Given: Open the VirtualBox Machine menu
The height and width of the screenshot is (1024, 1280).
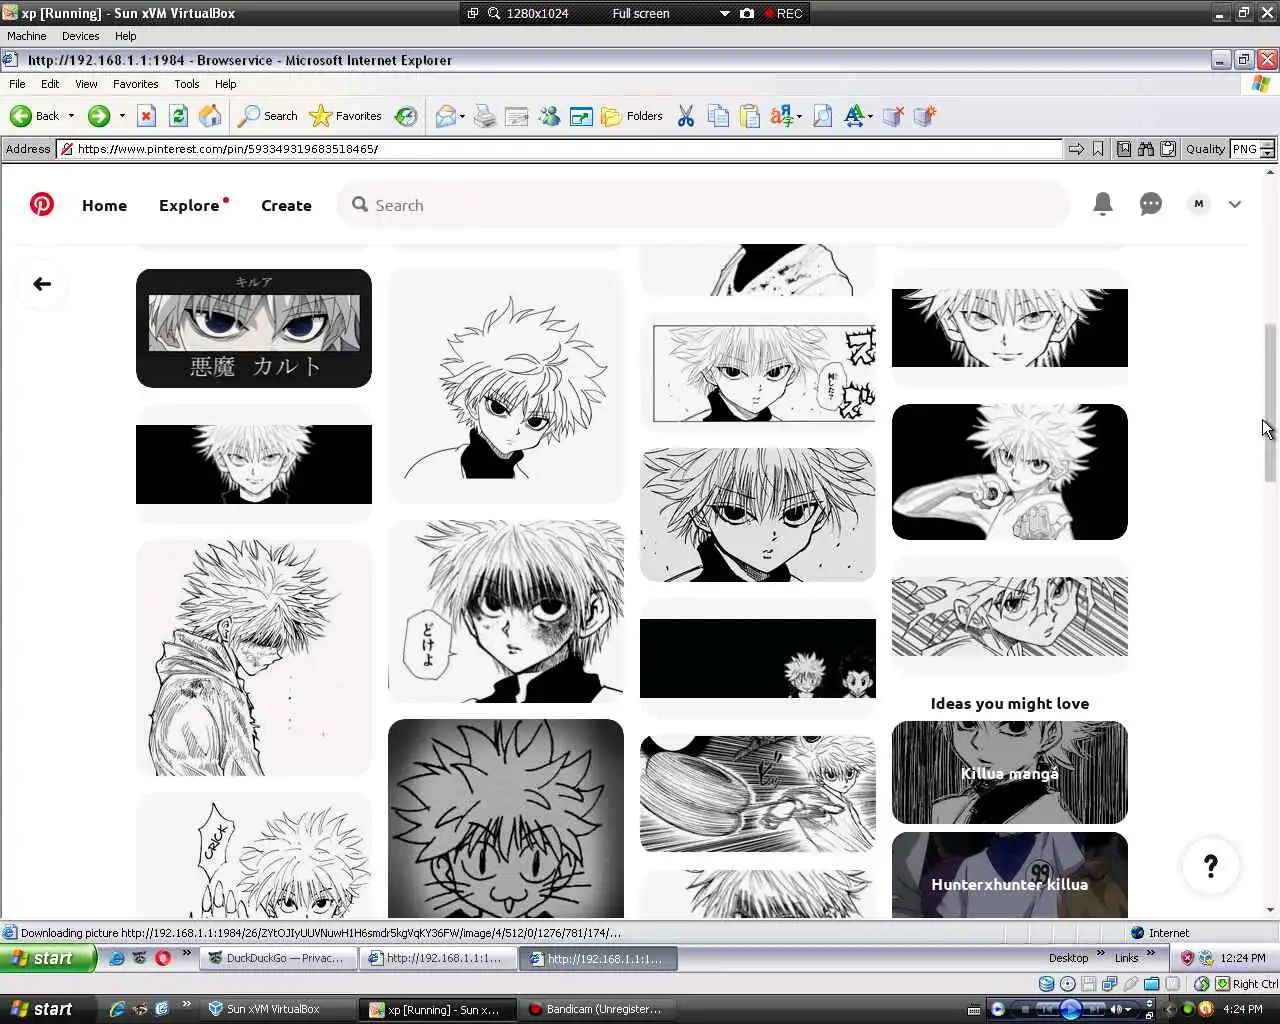Looking at the screenshot, I should pyautogui.click(x=27, y=36).
